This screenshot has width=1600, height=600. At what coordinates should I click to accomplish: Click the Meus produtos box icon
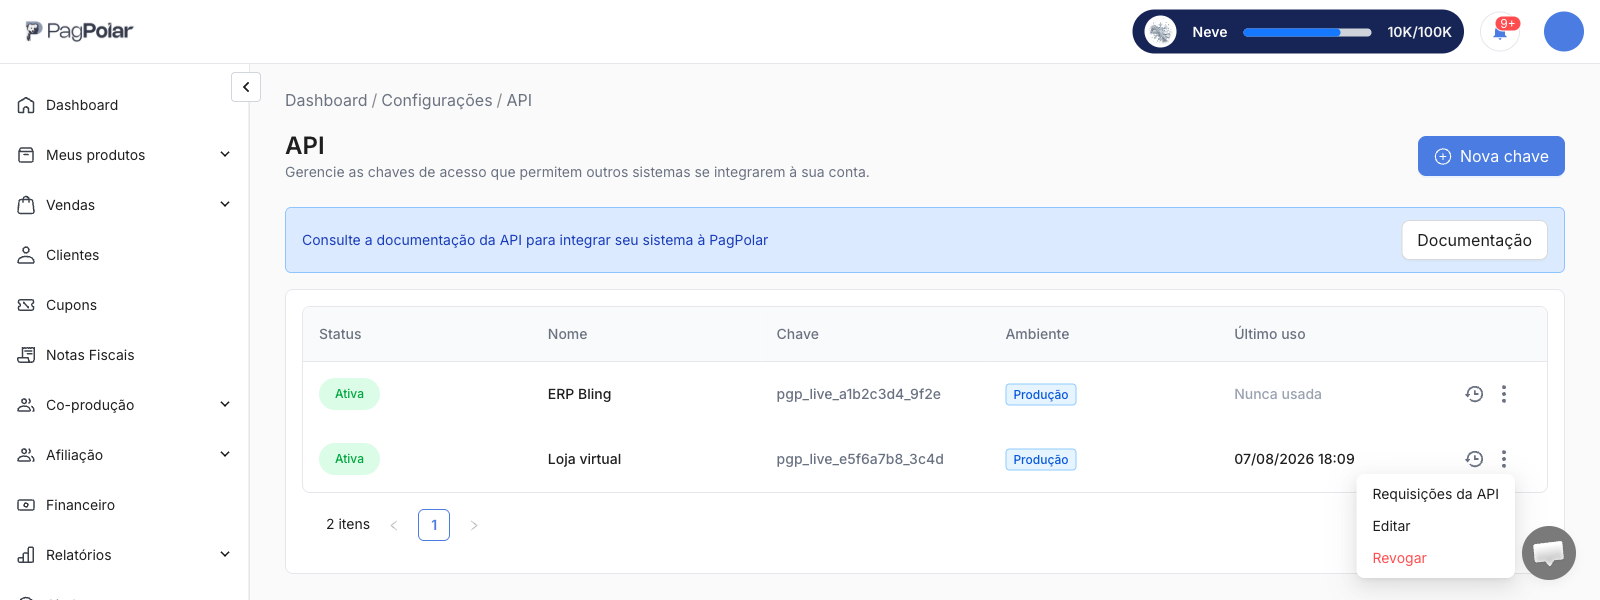pyautogui.click(x=26, y=155)
